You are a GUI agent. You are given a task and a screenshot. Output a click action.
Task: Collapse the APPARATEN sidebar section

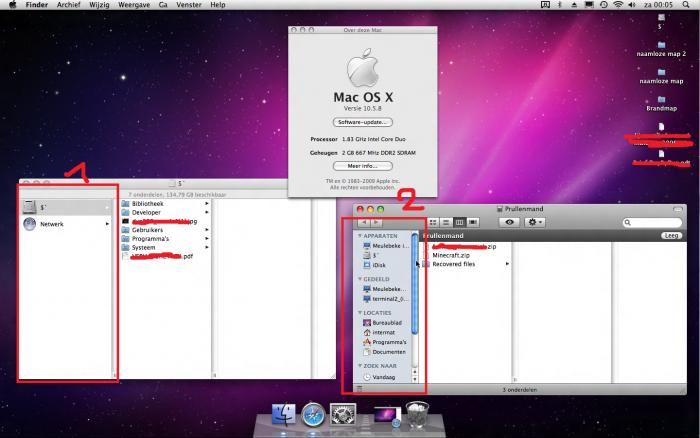(x=360, y=235)
